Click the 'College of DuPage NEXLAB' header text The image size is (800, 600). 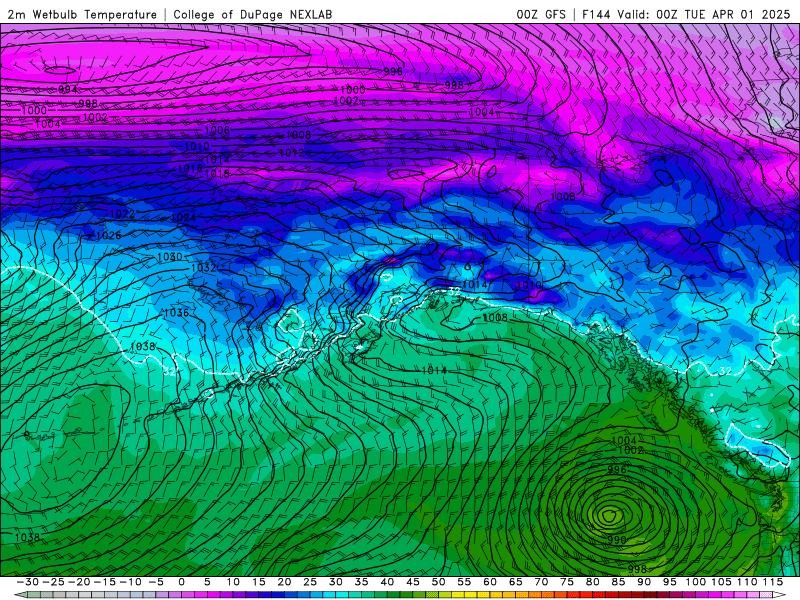[253, 15]
